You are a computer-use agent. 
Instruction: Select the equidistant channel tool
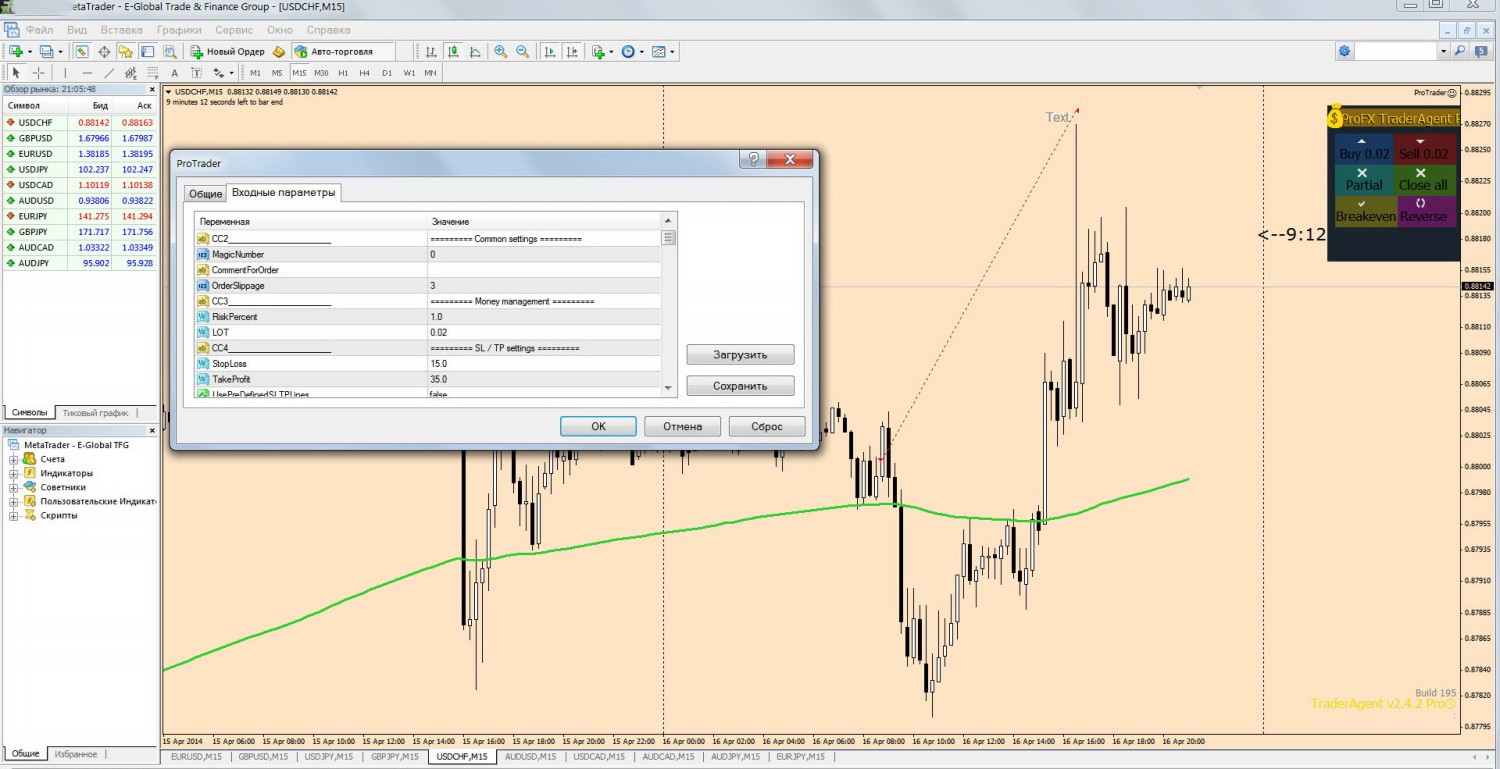click(x=131, y=73)
